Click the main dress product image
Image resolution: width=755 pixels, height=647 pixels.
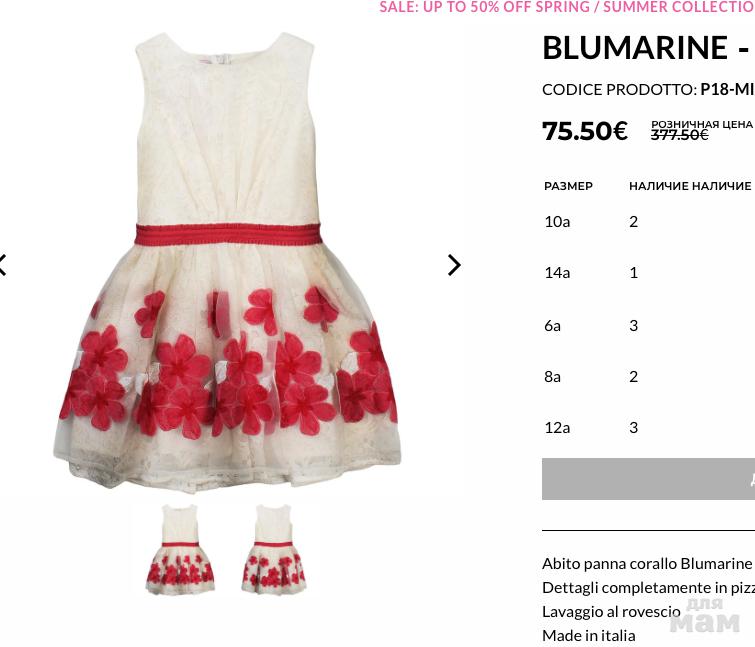(x=227, y=262)
